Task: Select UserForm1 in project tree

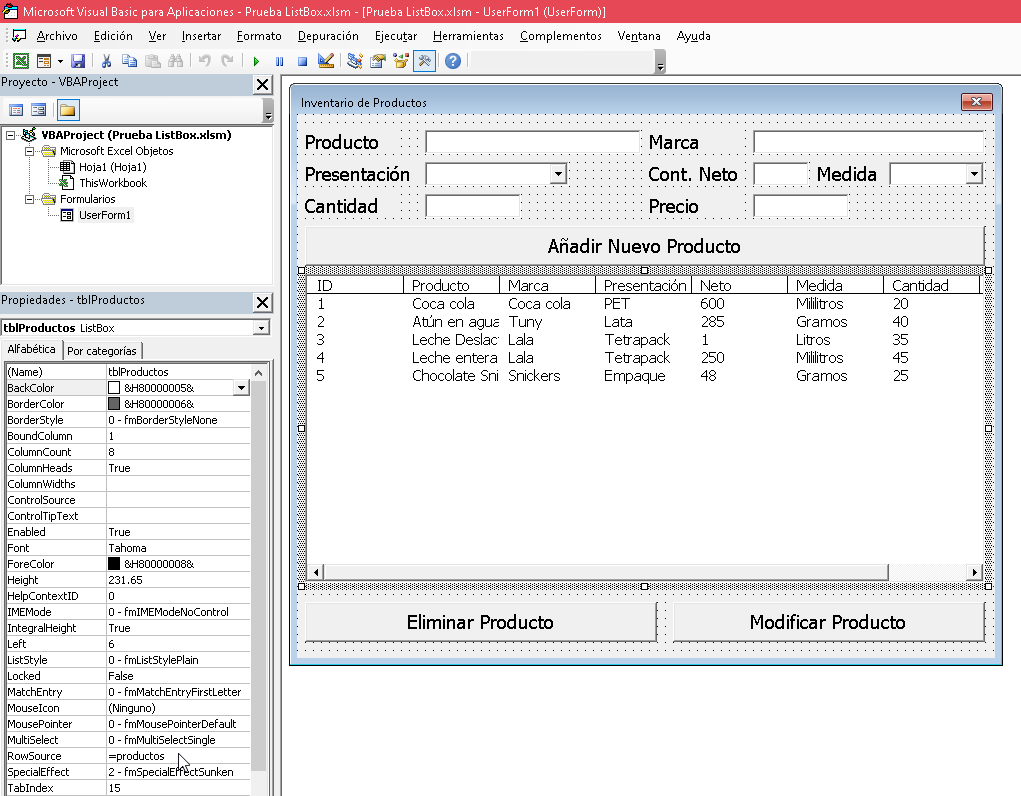Action: 105,215
